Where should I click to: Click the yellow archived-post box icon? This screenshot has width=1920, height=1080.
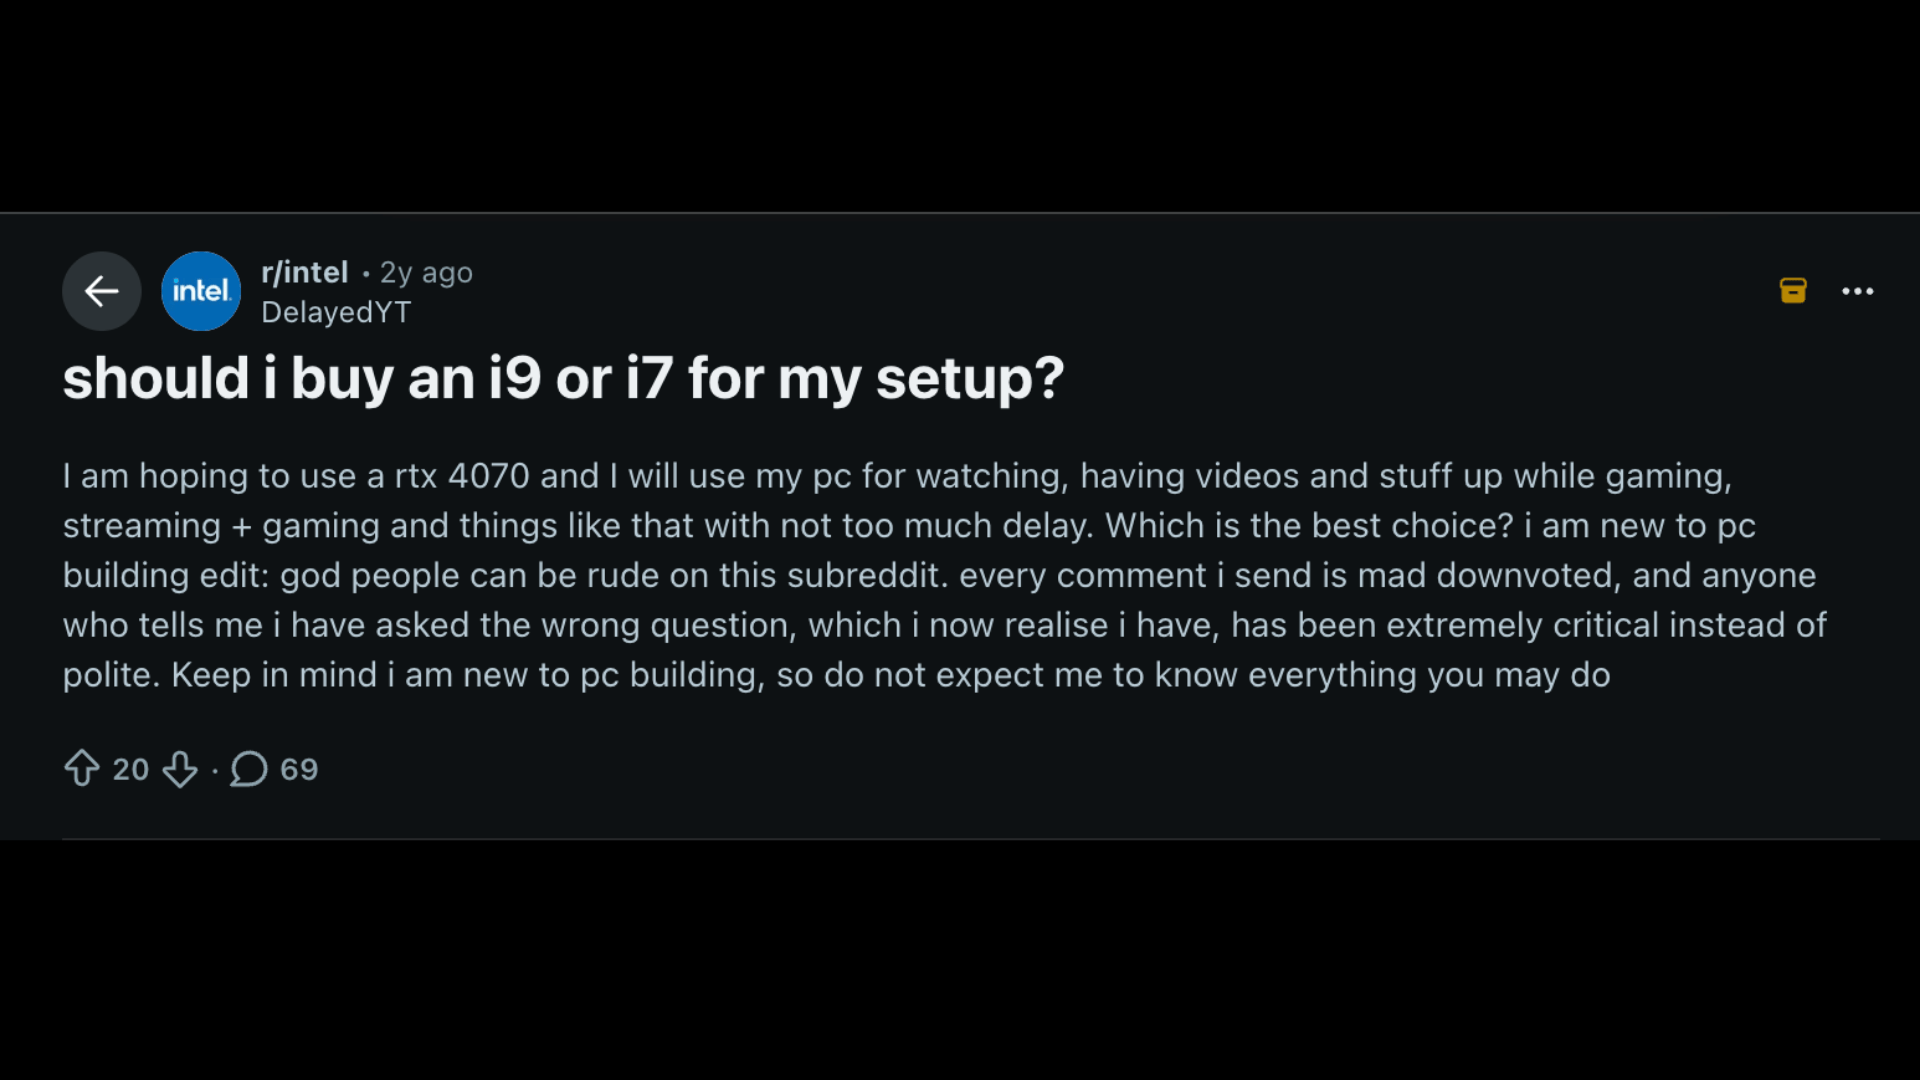(1793, 290)
